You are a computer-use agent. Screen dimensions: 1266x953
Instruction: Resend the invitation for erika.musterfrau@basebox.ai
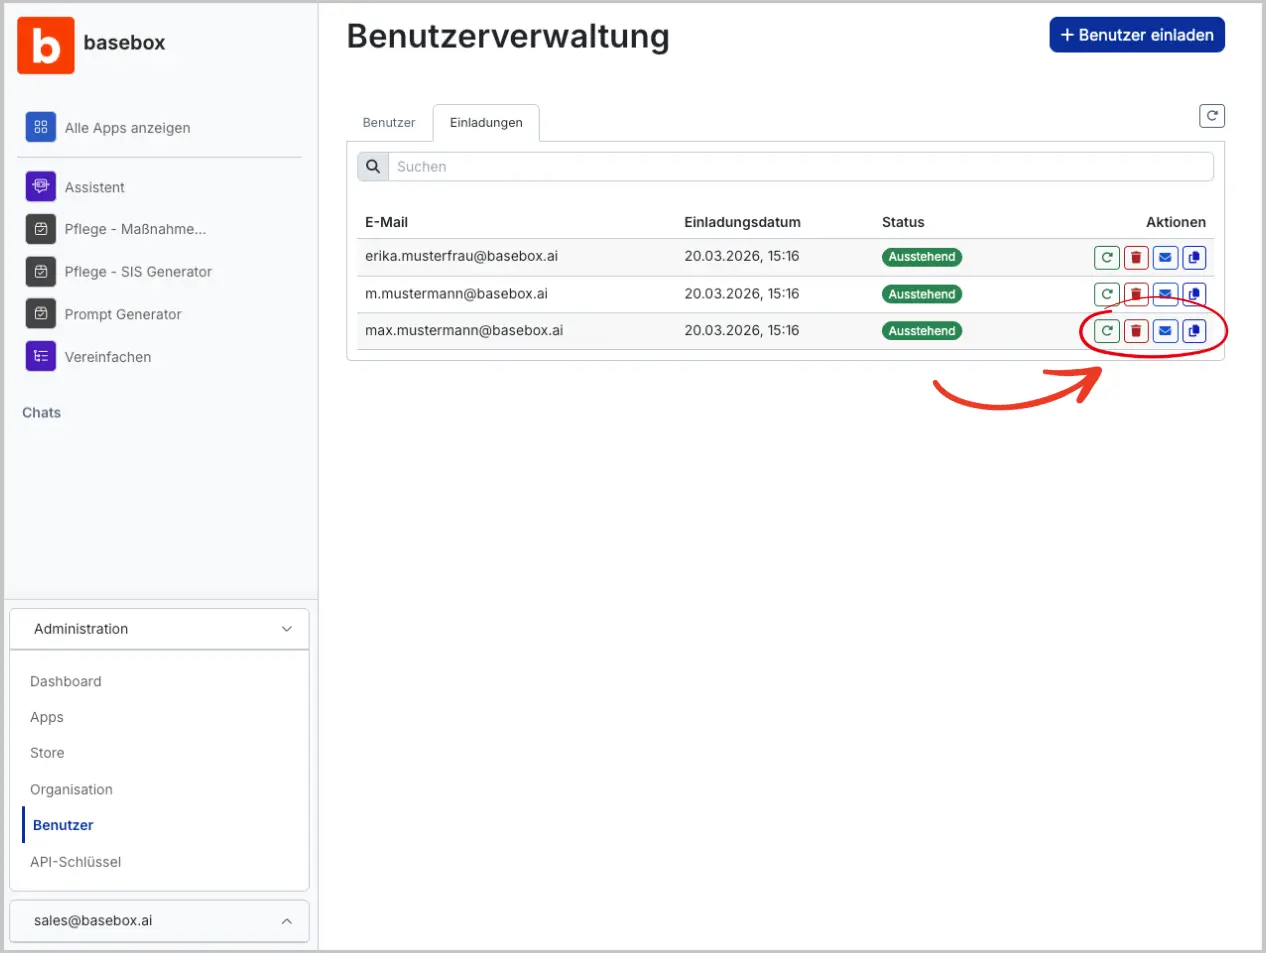(x=1107, y=257)
